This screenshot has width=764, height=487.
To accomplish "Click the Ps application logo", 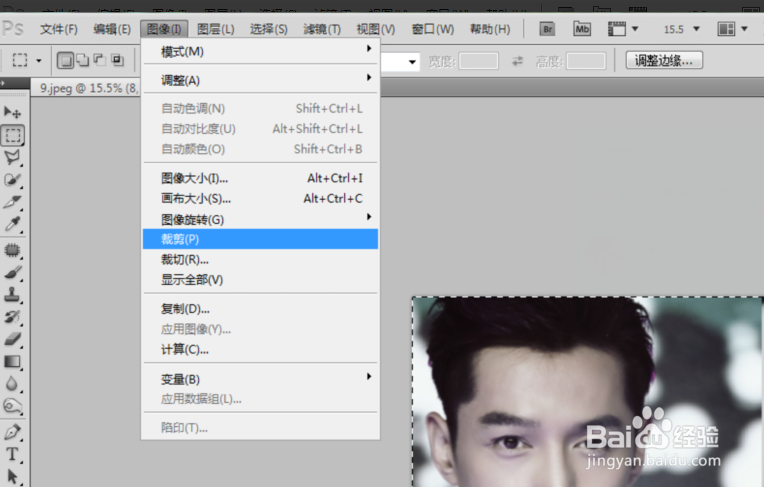I will pos(13,29).
